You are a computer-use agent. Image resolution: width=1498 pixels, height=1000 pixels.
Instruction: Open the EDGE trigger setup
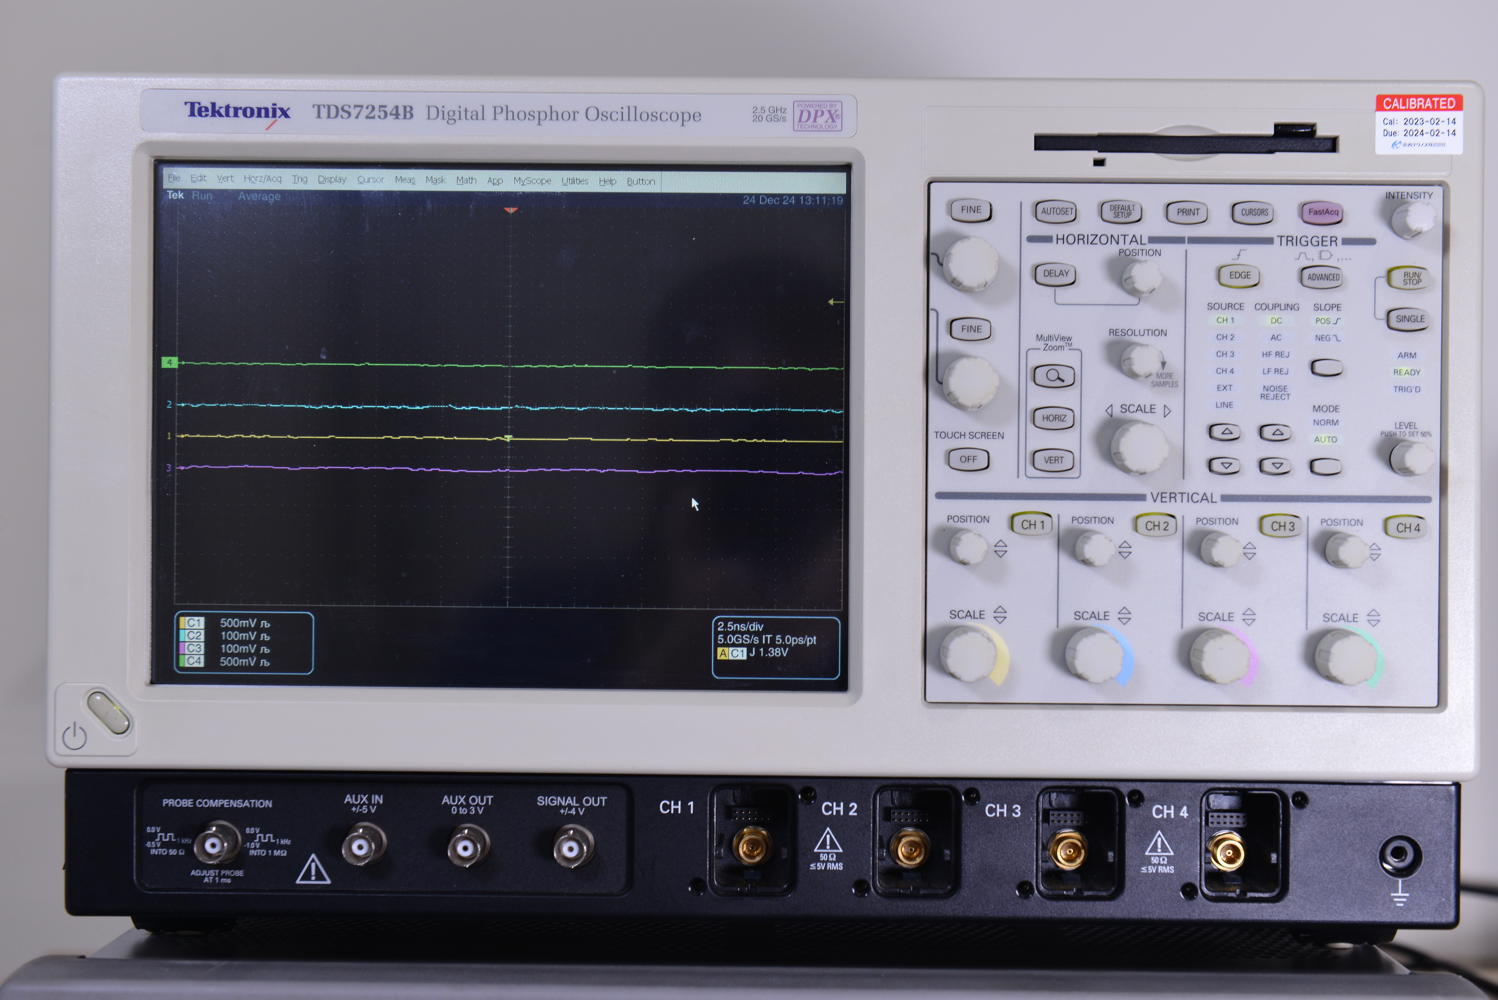point(1237,276)
